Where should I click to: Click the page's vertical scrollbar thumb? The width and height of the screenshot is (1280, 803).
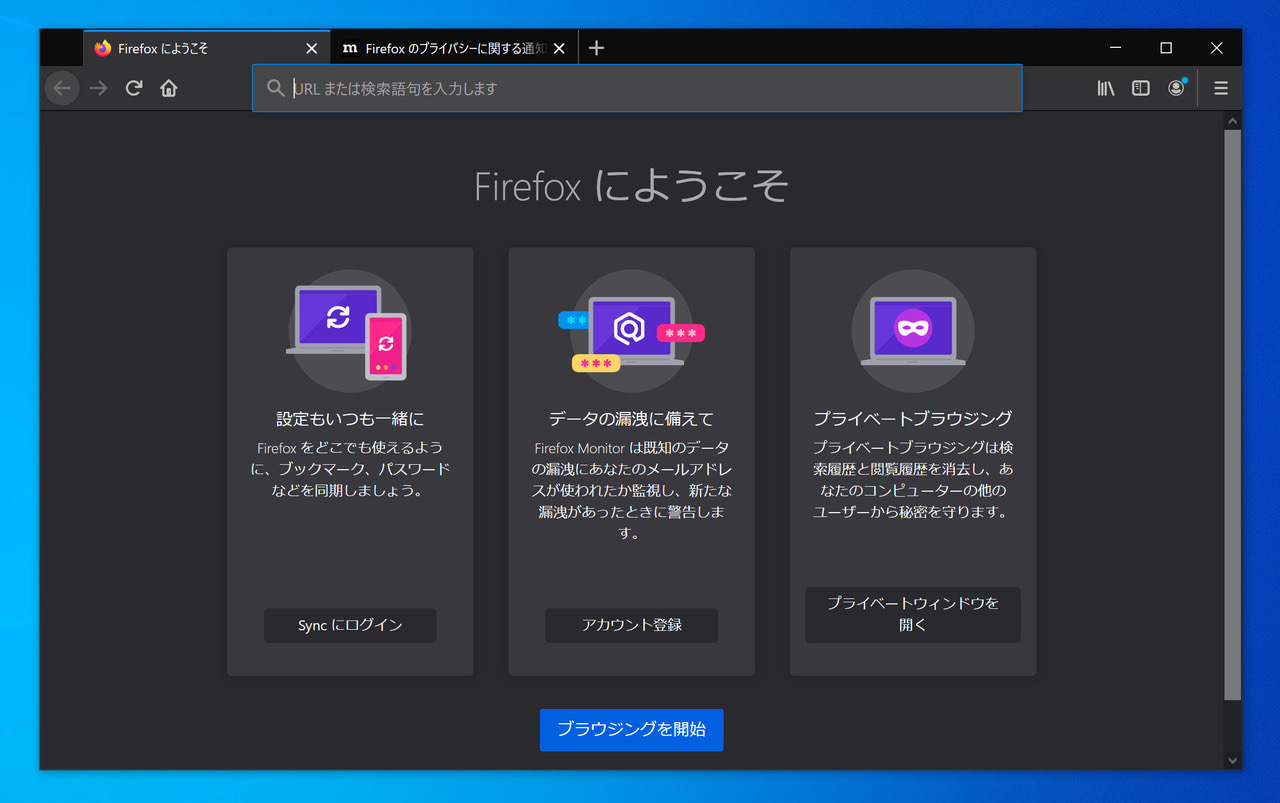click(x=1233, y=415)
